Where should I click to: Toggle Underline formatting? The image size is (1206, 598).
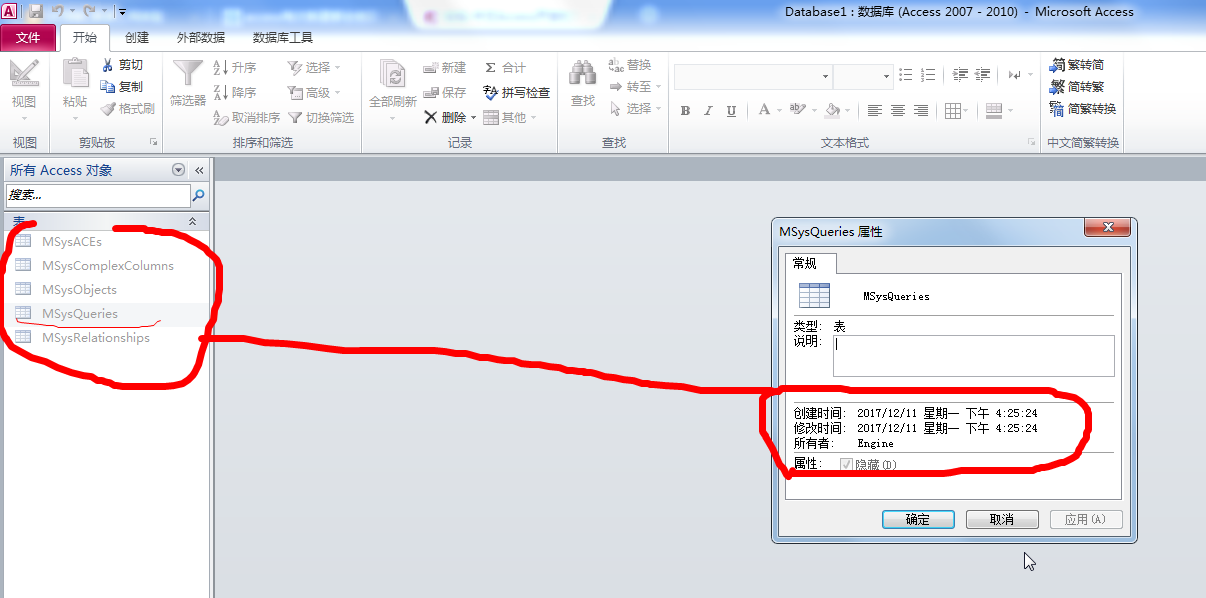click(731, 111)
